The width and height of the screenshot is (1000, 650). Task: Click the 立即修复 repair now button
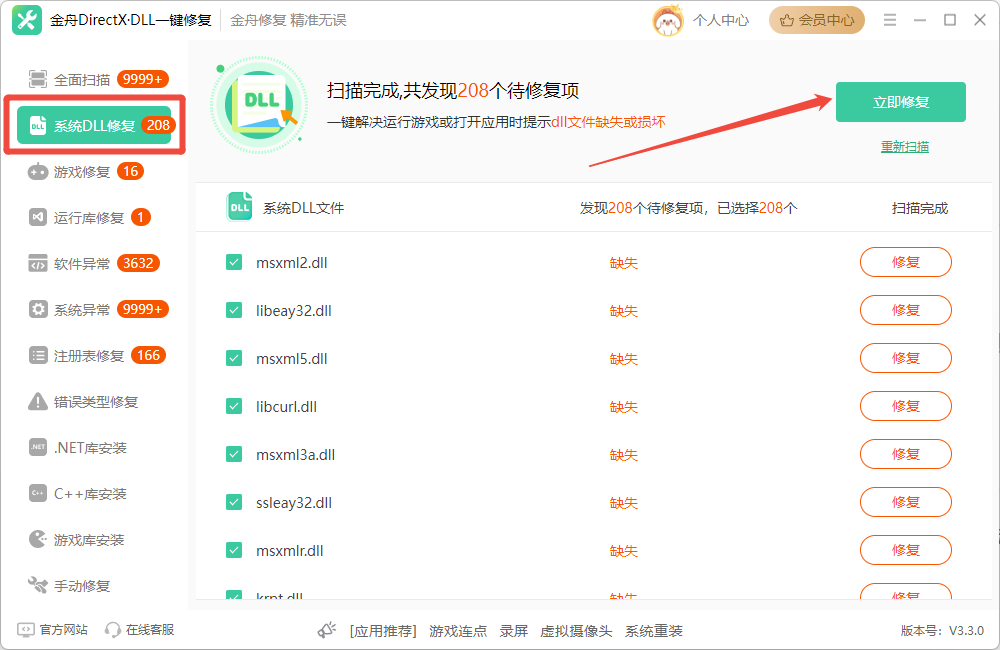click(x=903, y=101)
